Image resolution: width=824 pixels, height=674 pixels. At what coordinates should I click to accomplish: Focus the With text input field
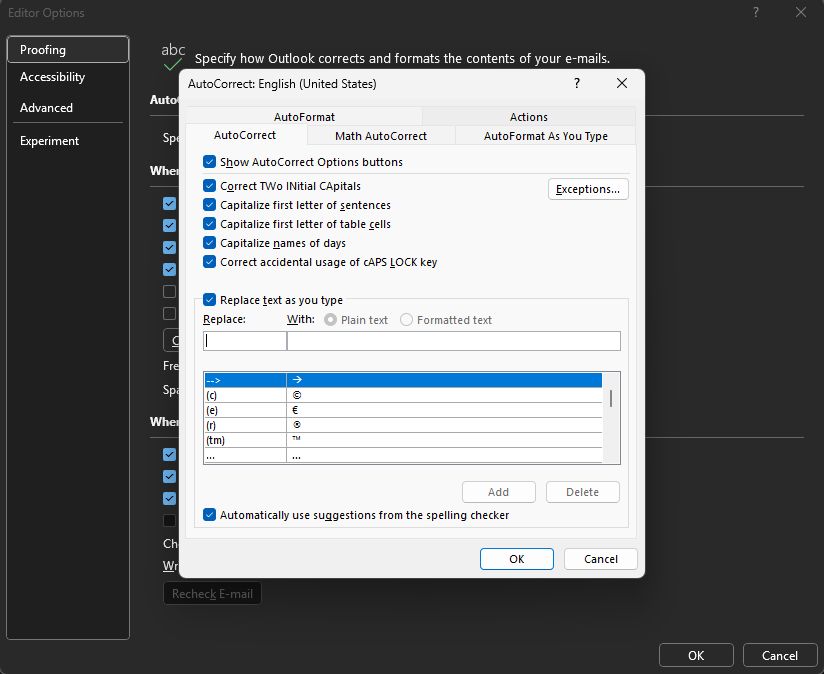click(x=454, y=341)
